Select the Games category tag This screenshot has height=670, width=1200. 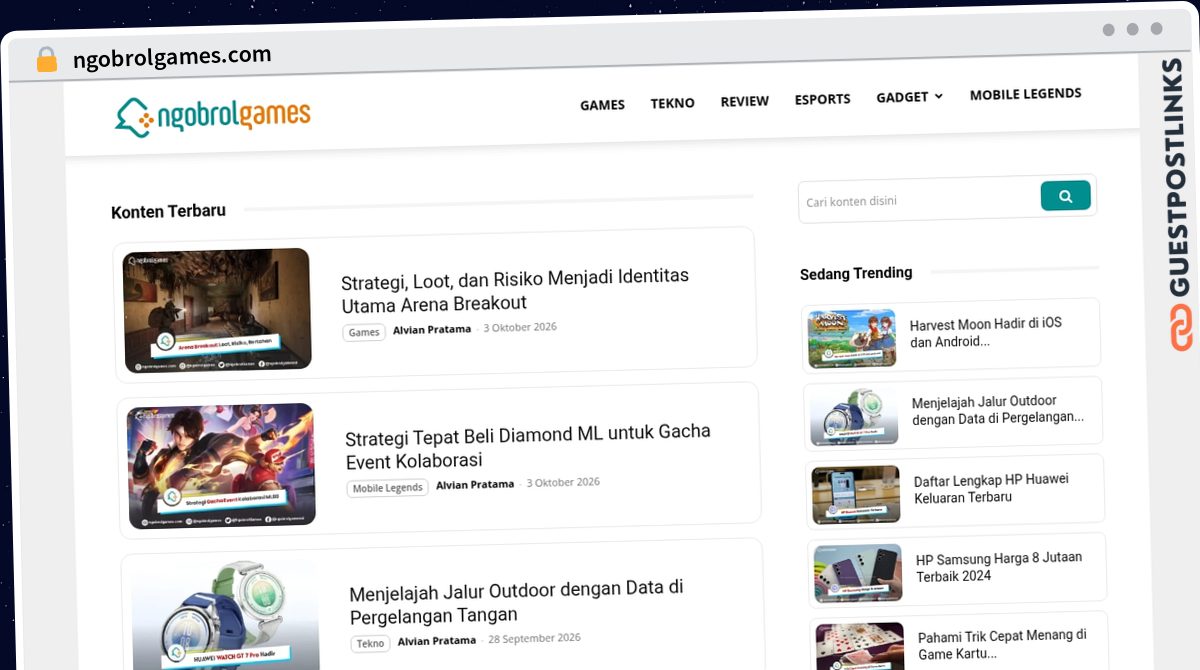coord(364,332)
